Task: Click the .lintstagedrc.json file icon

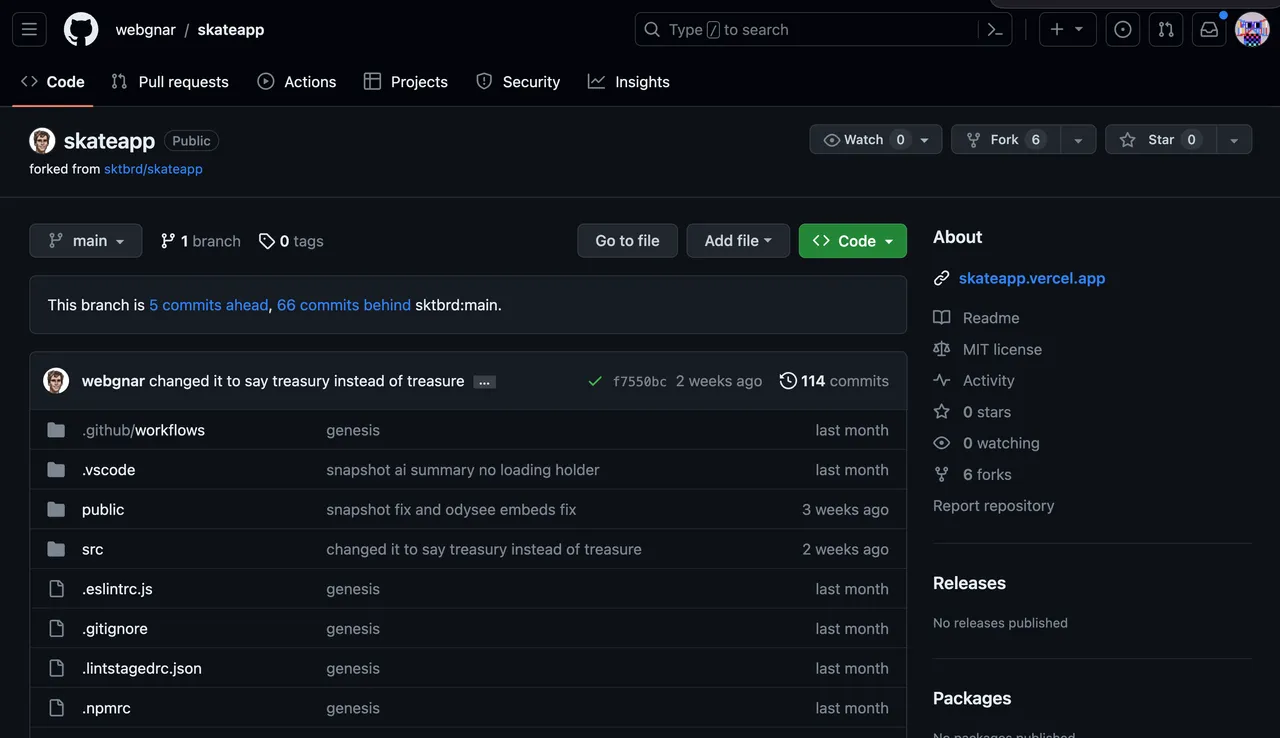Action: pyautogui.click(x=56, y=668)
